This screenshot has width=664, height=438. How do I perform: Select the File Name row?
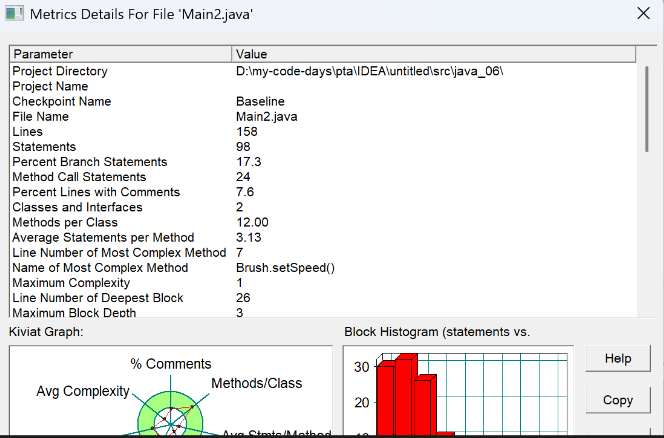click(x=323, y=116)
